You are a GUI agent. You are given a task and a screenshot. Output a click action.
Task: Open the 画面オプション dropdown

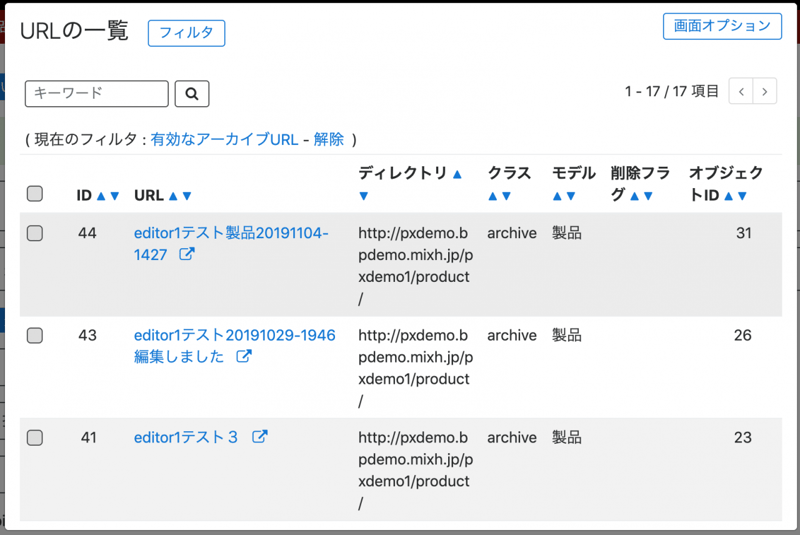pos(722,26)
